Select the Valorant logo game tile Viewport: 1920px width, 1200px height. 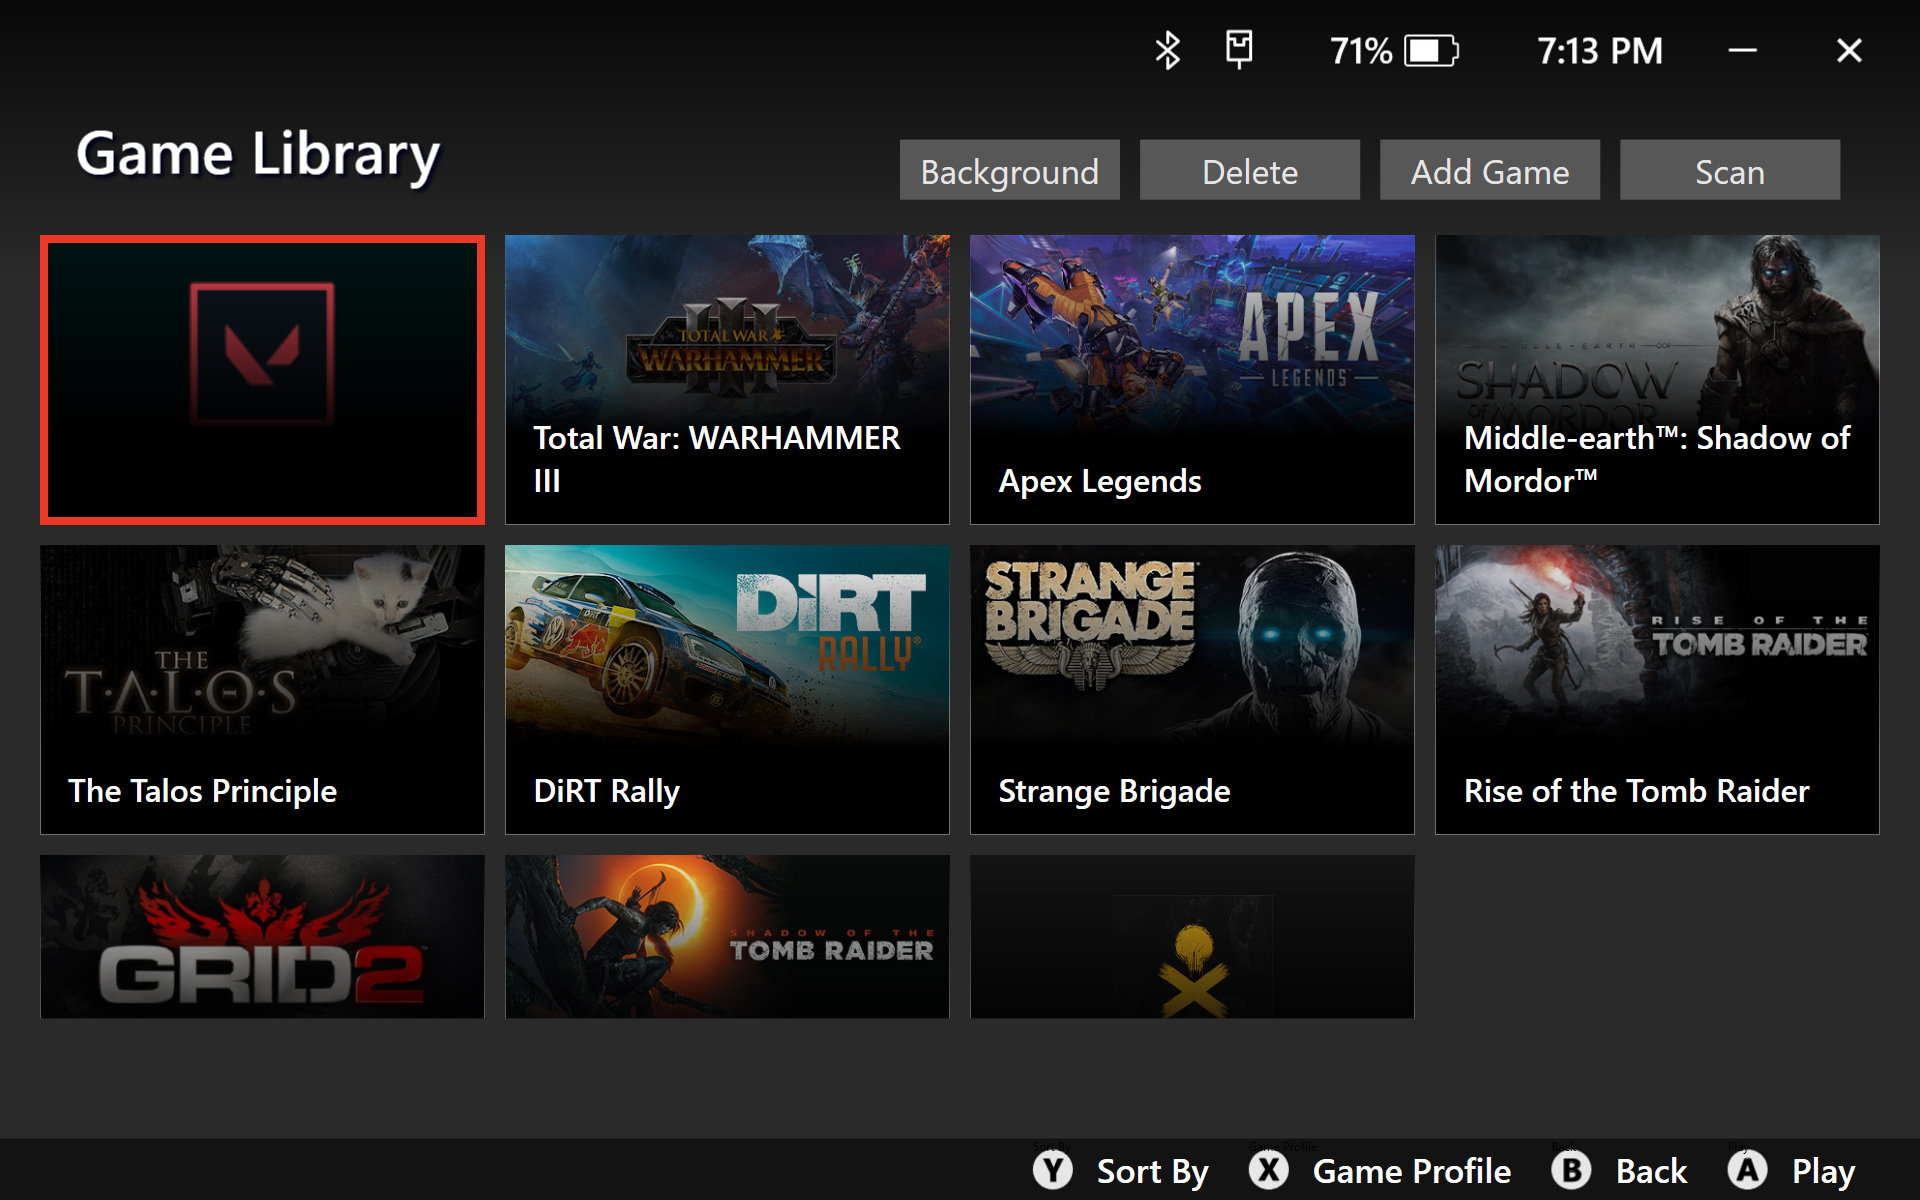[262, 380]
